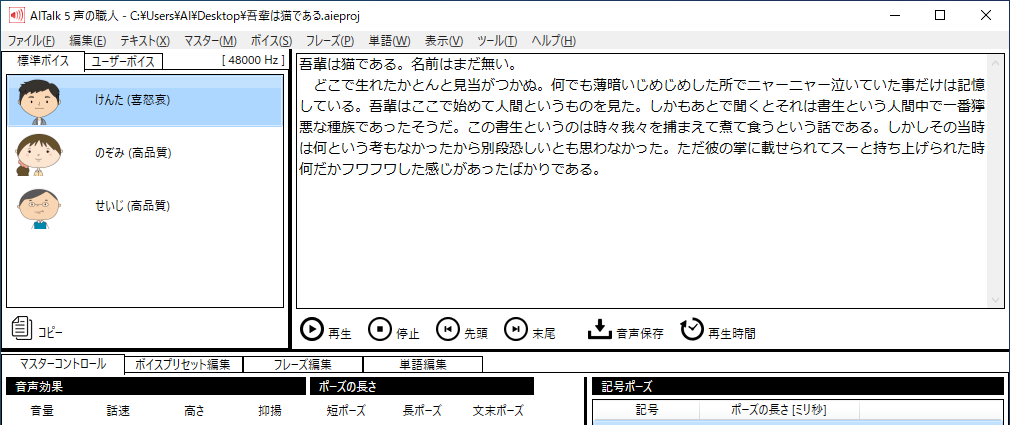
Task: Click the [ 48000 Hz ] sample rate label
Action: tap(253, 60)
